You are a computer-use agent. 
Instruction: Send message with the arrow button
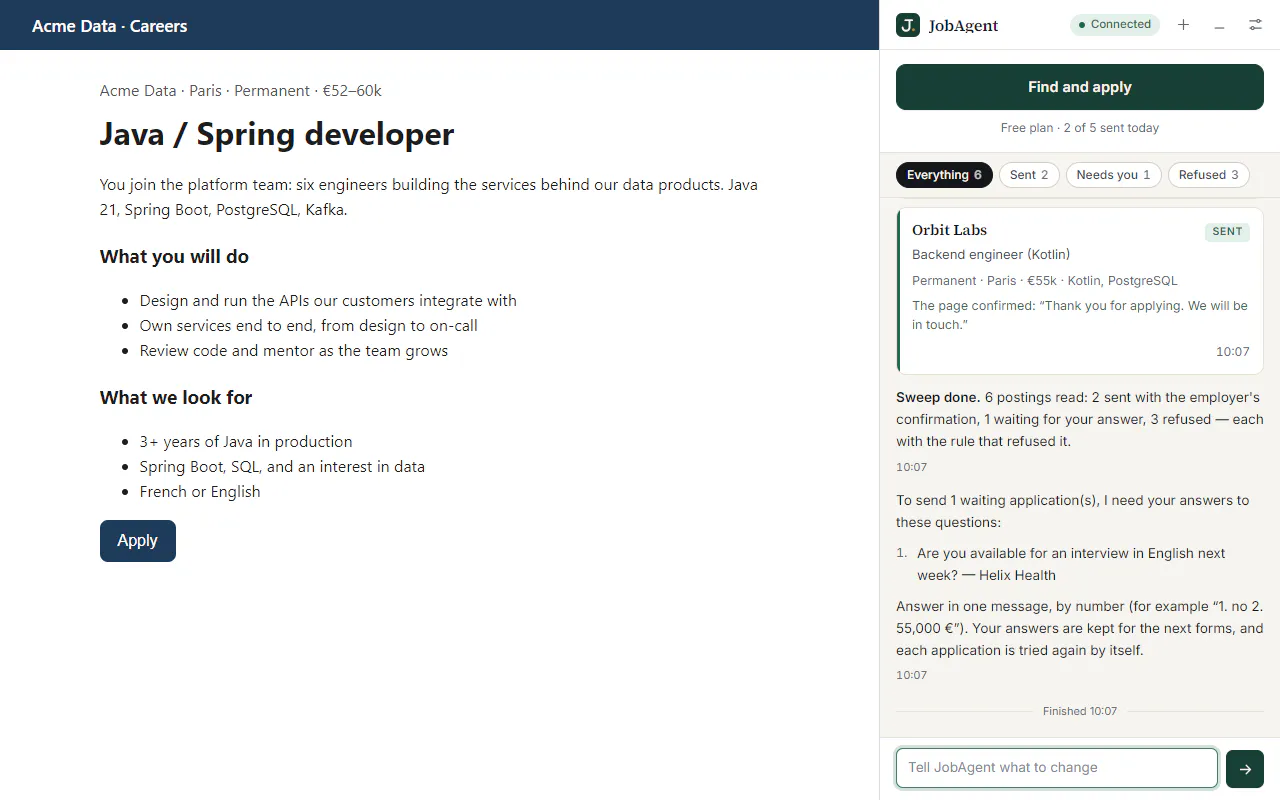pos(1245,769)
